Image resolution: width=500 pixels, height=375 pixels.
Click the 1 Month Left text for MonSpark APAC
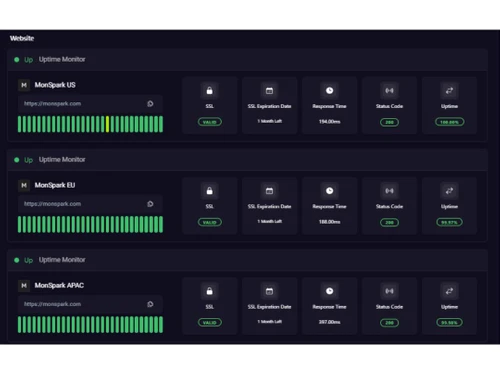pos(270,322)
